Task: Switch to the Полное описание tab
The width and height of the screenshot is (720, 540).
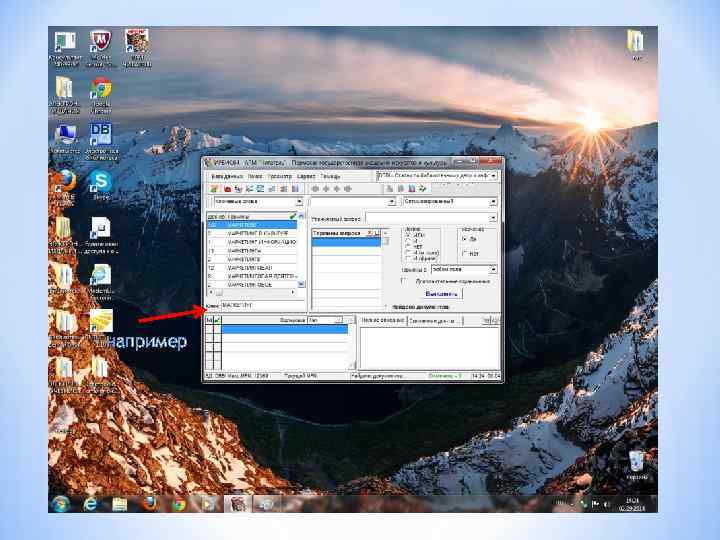Action: coord(383,321)
